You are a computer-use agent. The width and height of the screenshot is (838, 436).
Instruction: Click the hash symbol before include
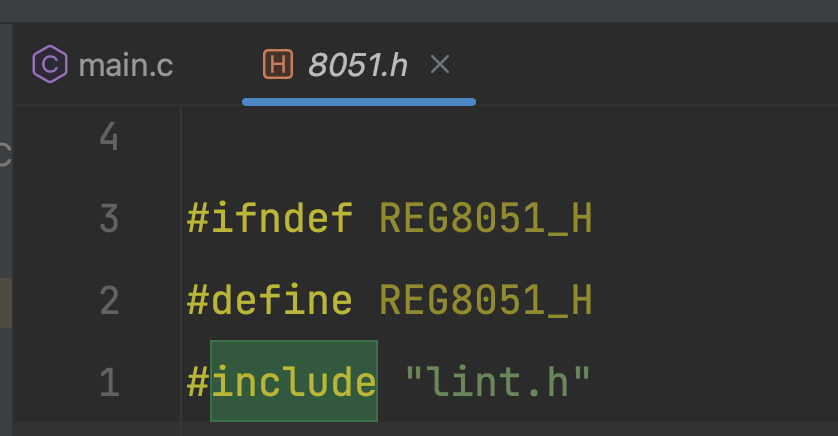(198, 381)
